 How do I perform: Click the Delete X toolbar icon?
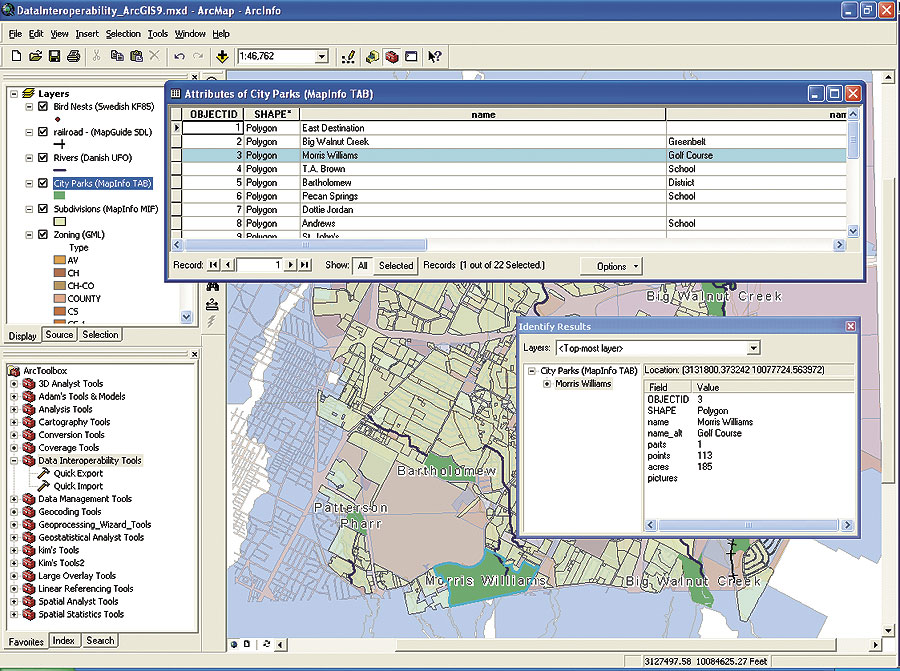tap(154, 56)
